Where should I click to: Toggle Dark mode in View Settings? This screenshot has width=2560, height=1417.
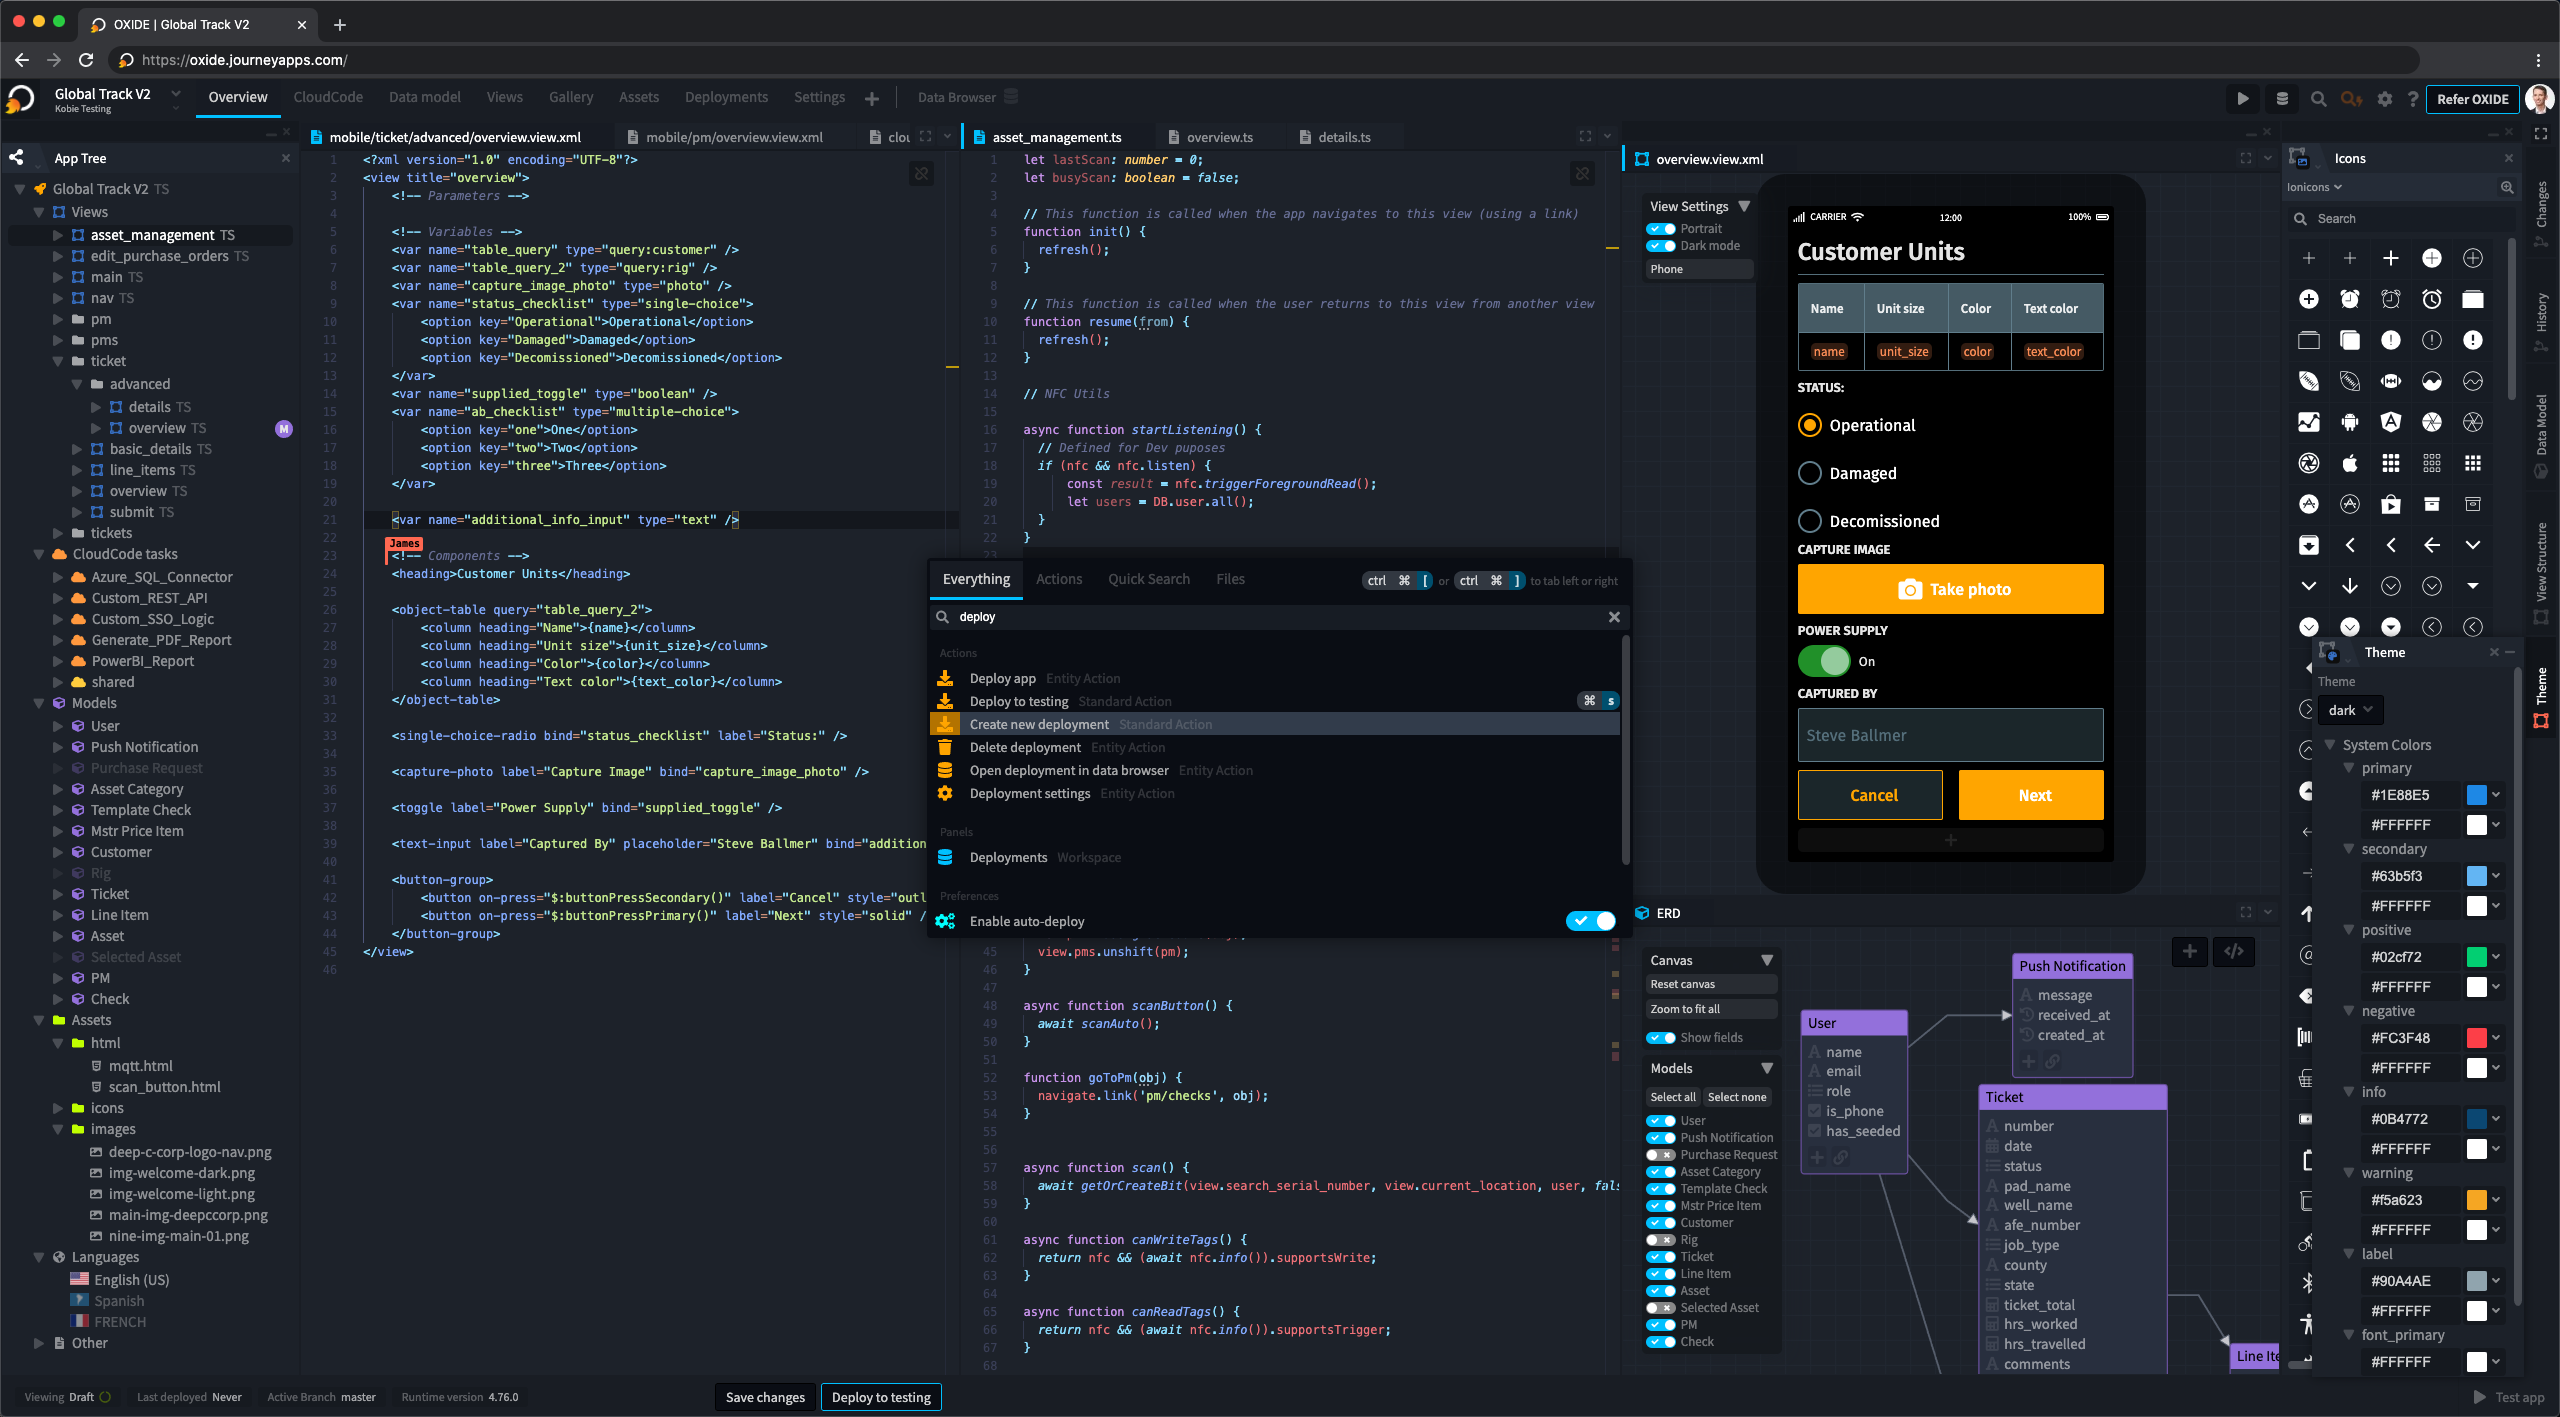[x=1661, y=246]
